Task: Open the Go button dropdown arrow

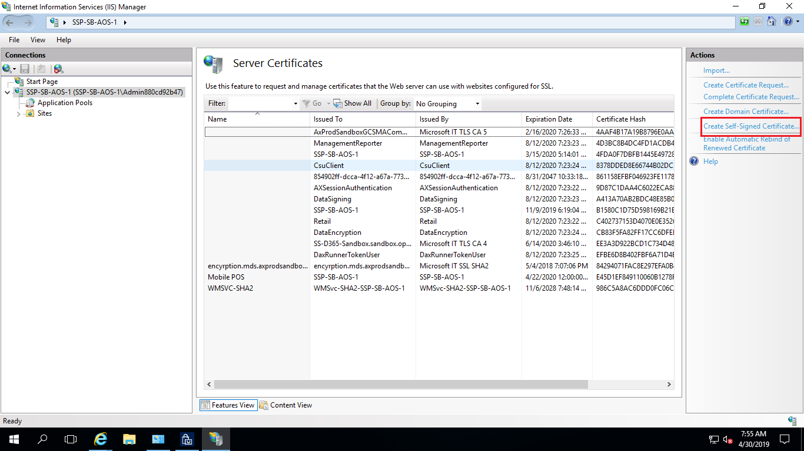Action: tap(328, 104)
